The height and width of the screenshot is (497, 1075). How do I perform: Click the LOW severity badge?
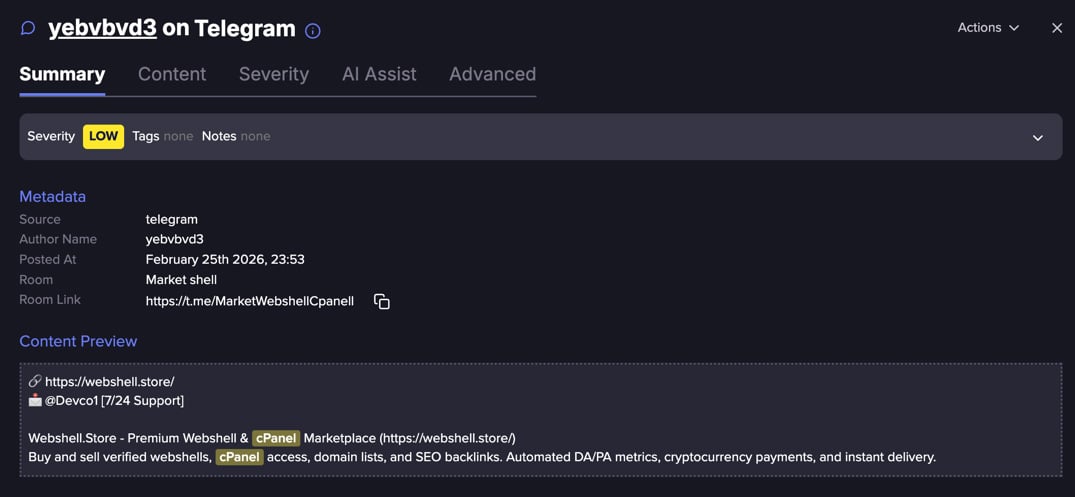pos(104,136)
